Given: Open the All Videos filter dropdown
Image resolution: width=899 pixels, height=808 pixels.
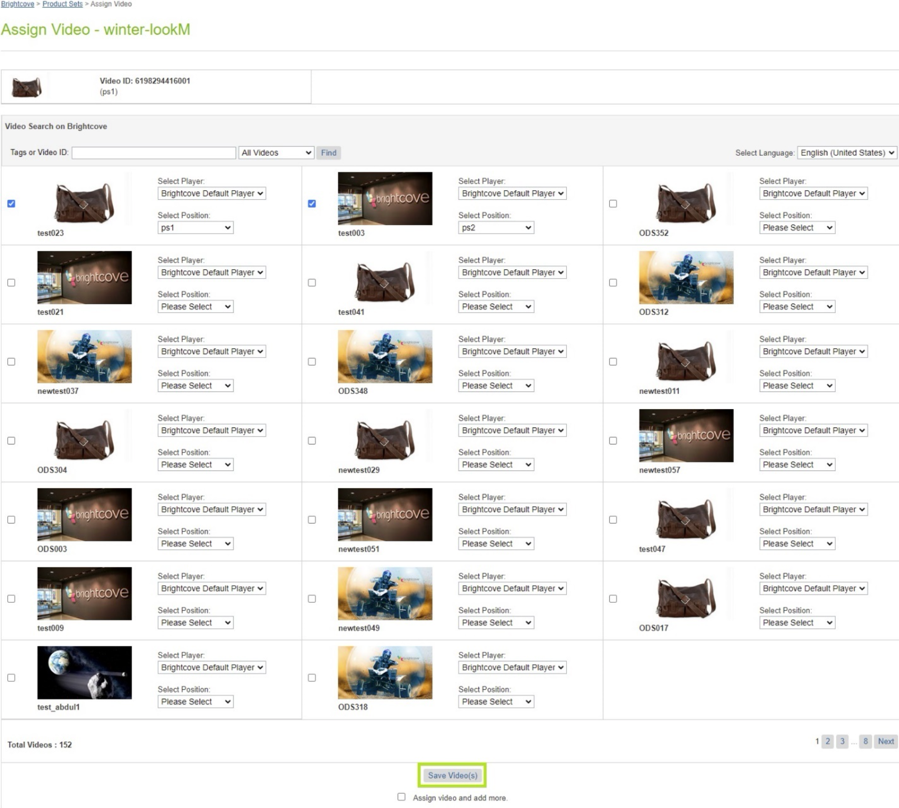Looking at the screenshot, I should (x=276, y=152).
